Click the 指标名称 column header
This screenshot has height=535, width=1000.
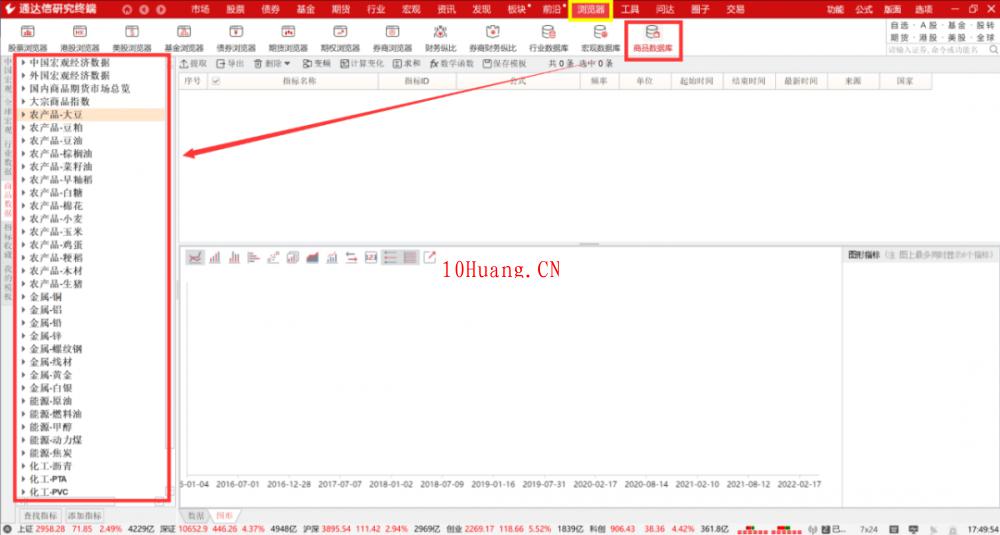(300, 81)
